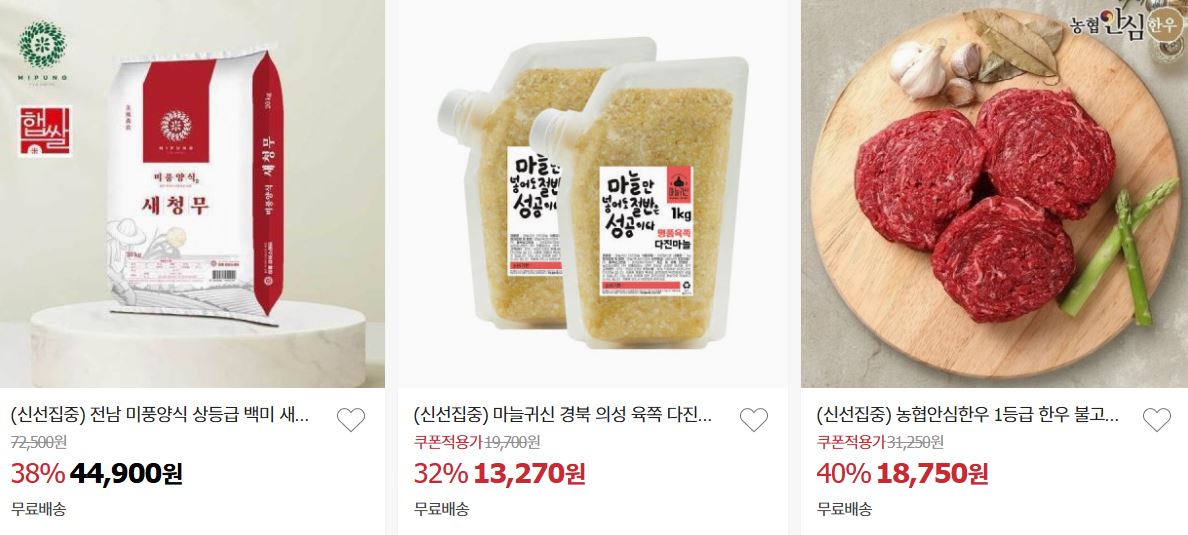Screen dimensions: 1188x535
Task: Open the Hanwoo bulgogi beef product image
Action: coord(994,194)
